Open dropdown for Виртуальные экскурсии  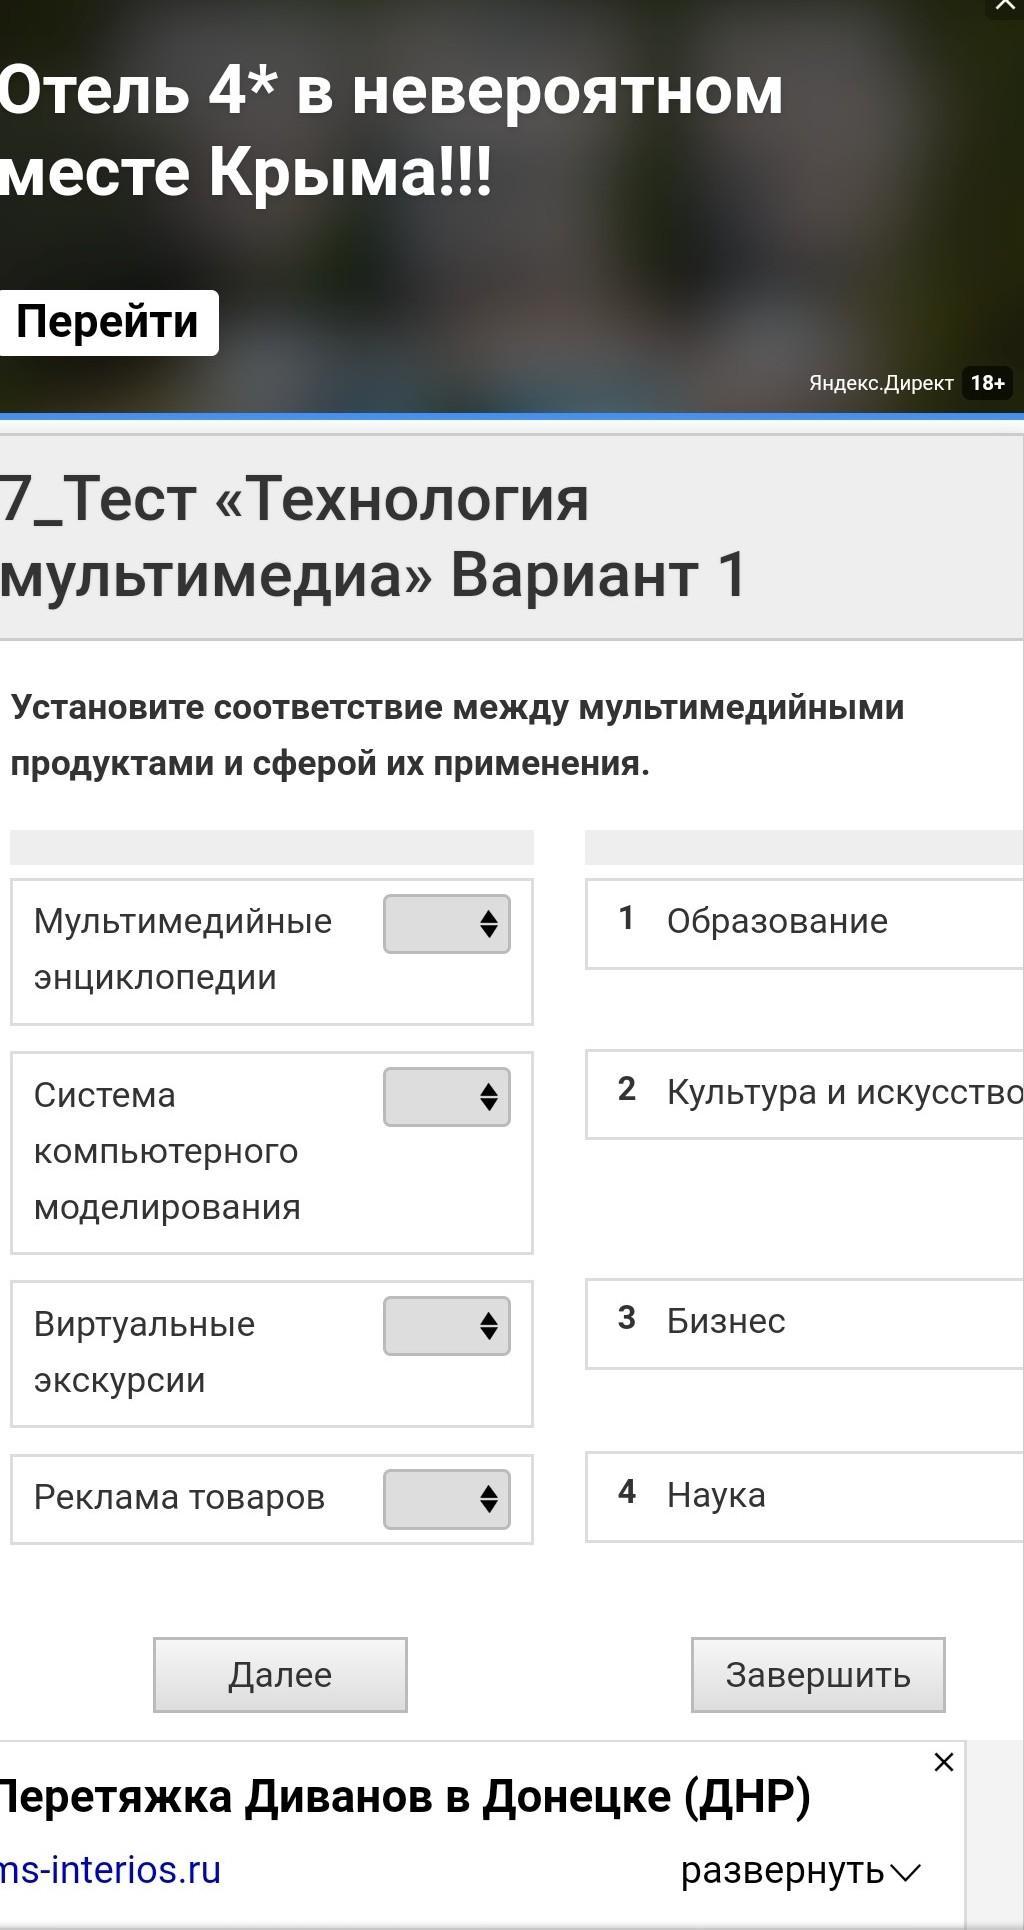[x=447, y=1326]
